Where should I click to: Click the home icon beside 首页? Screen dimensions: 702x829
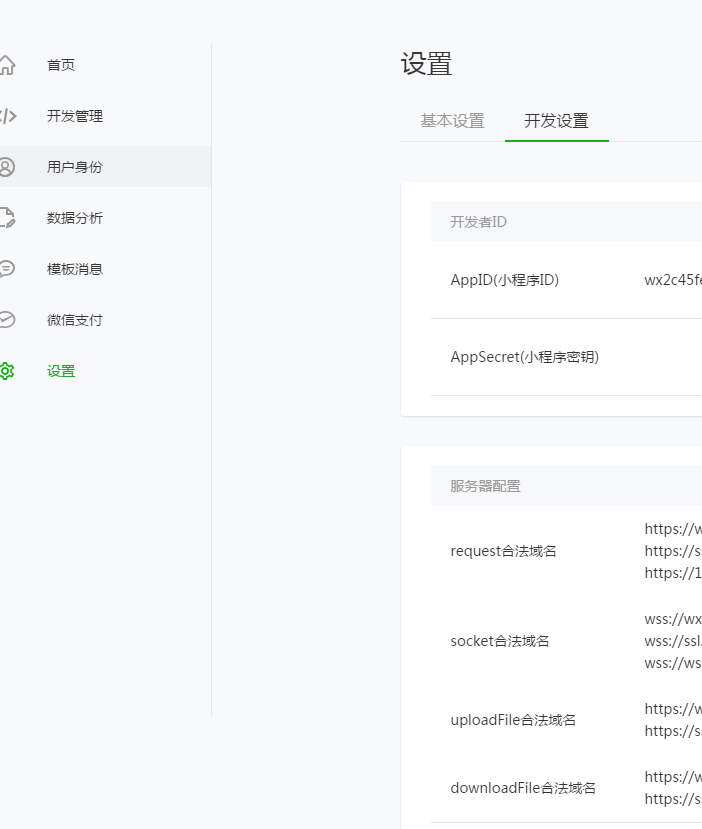(7, 65)
